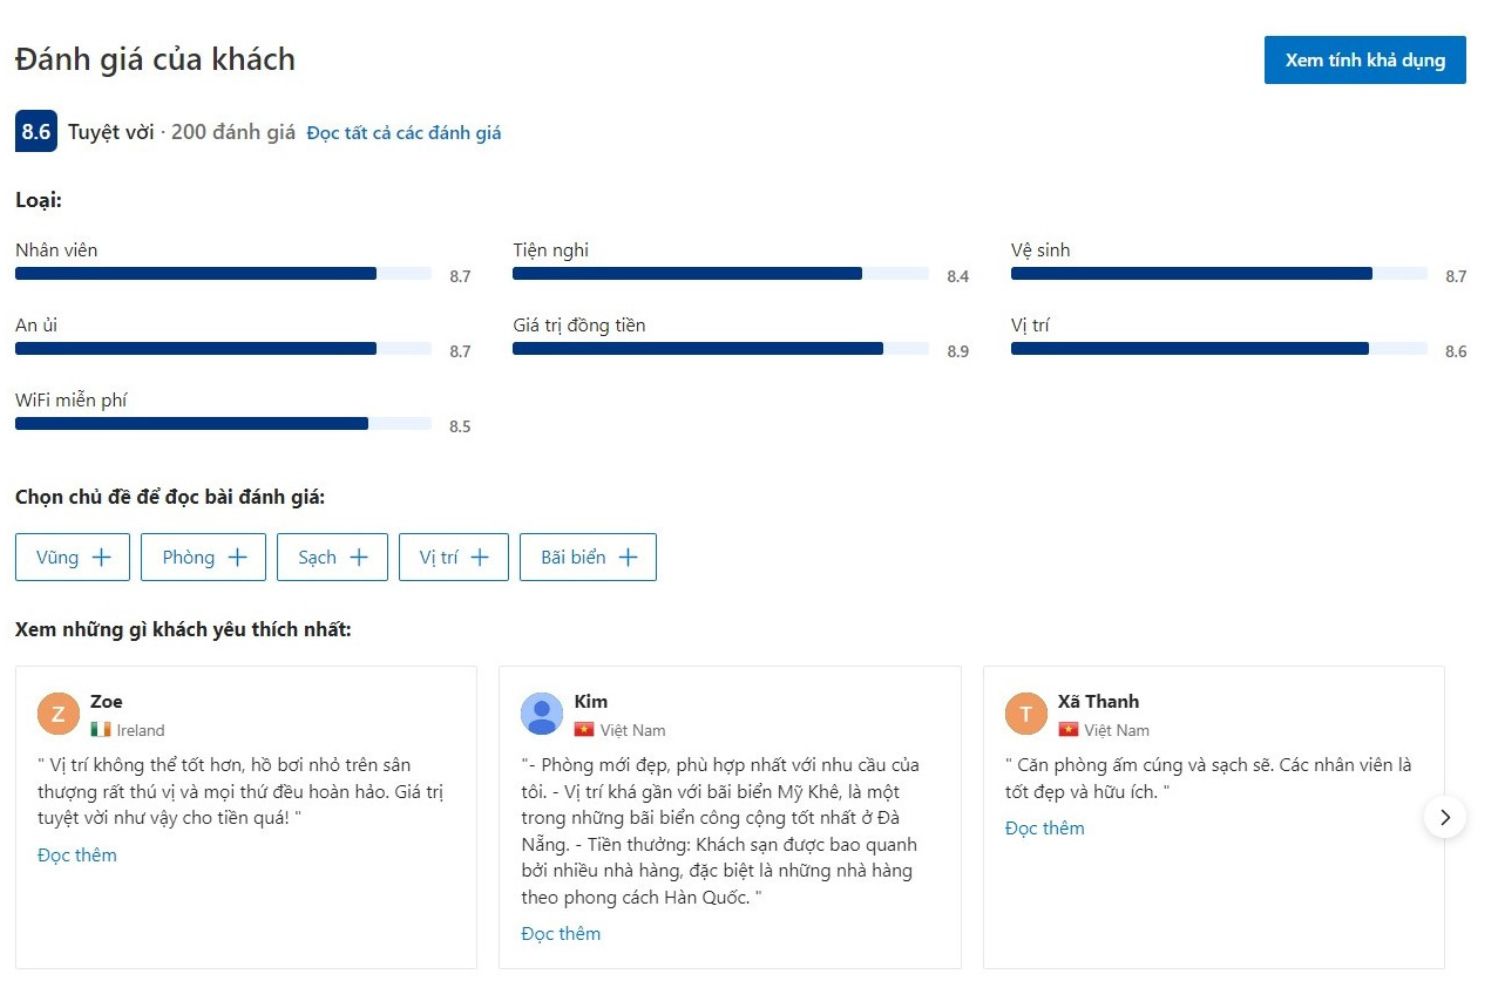Click the Ireland flag under Zoe
This screenshot has height=1000, width=1499.
pos(100,730)
